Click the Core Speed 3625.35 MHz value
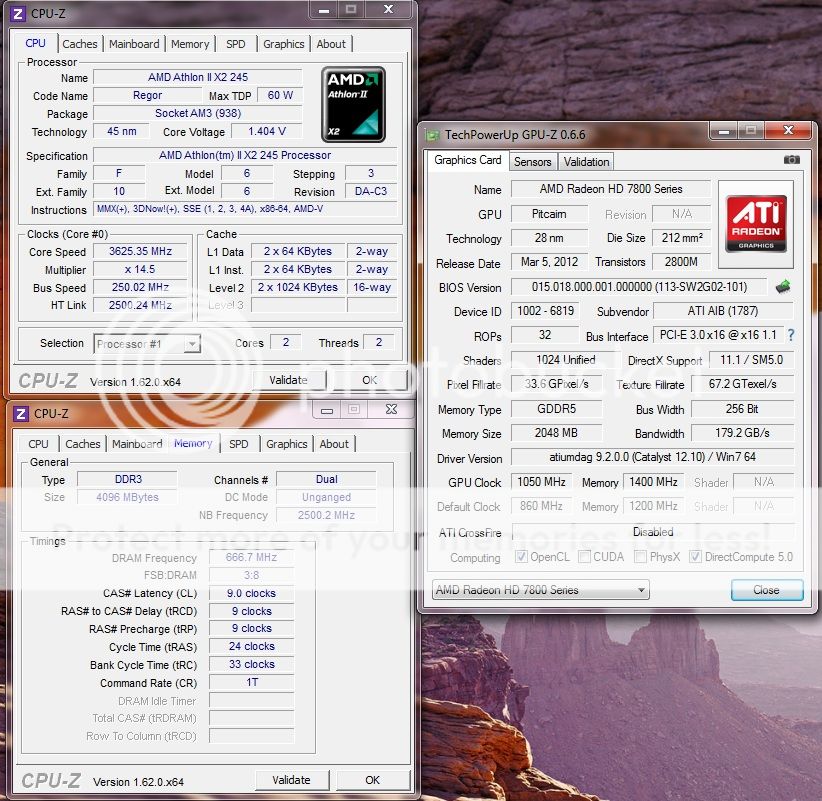822x801 pixels. coord(140,251)
